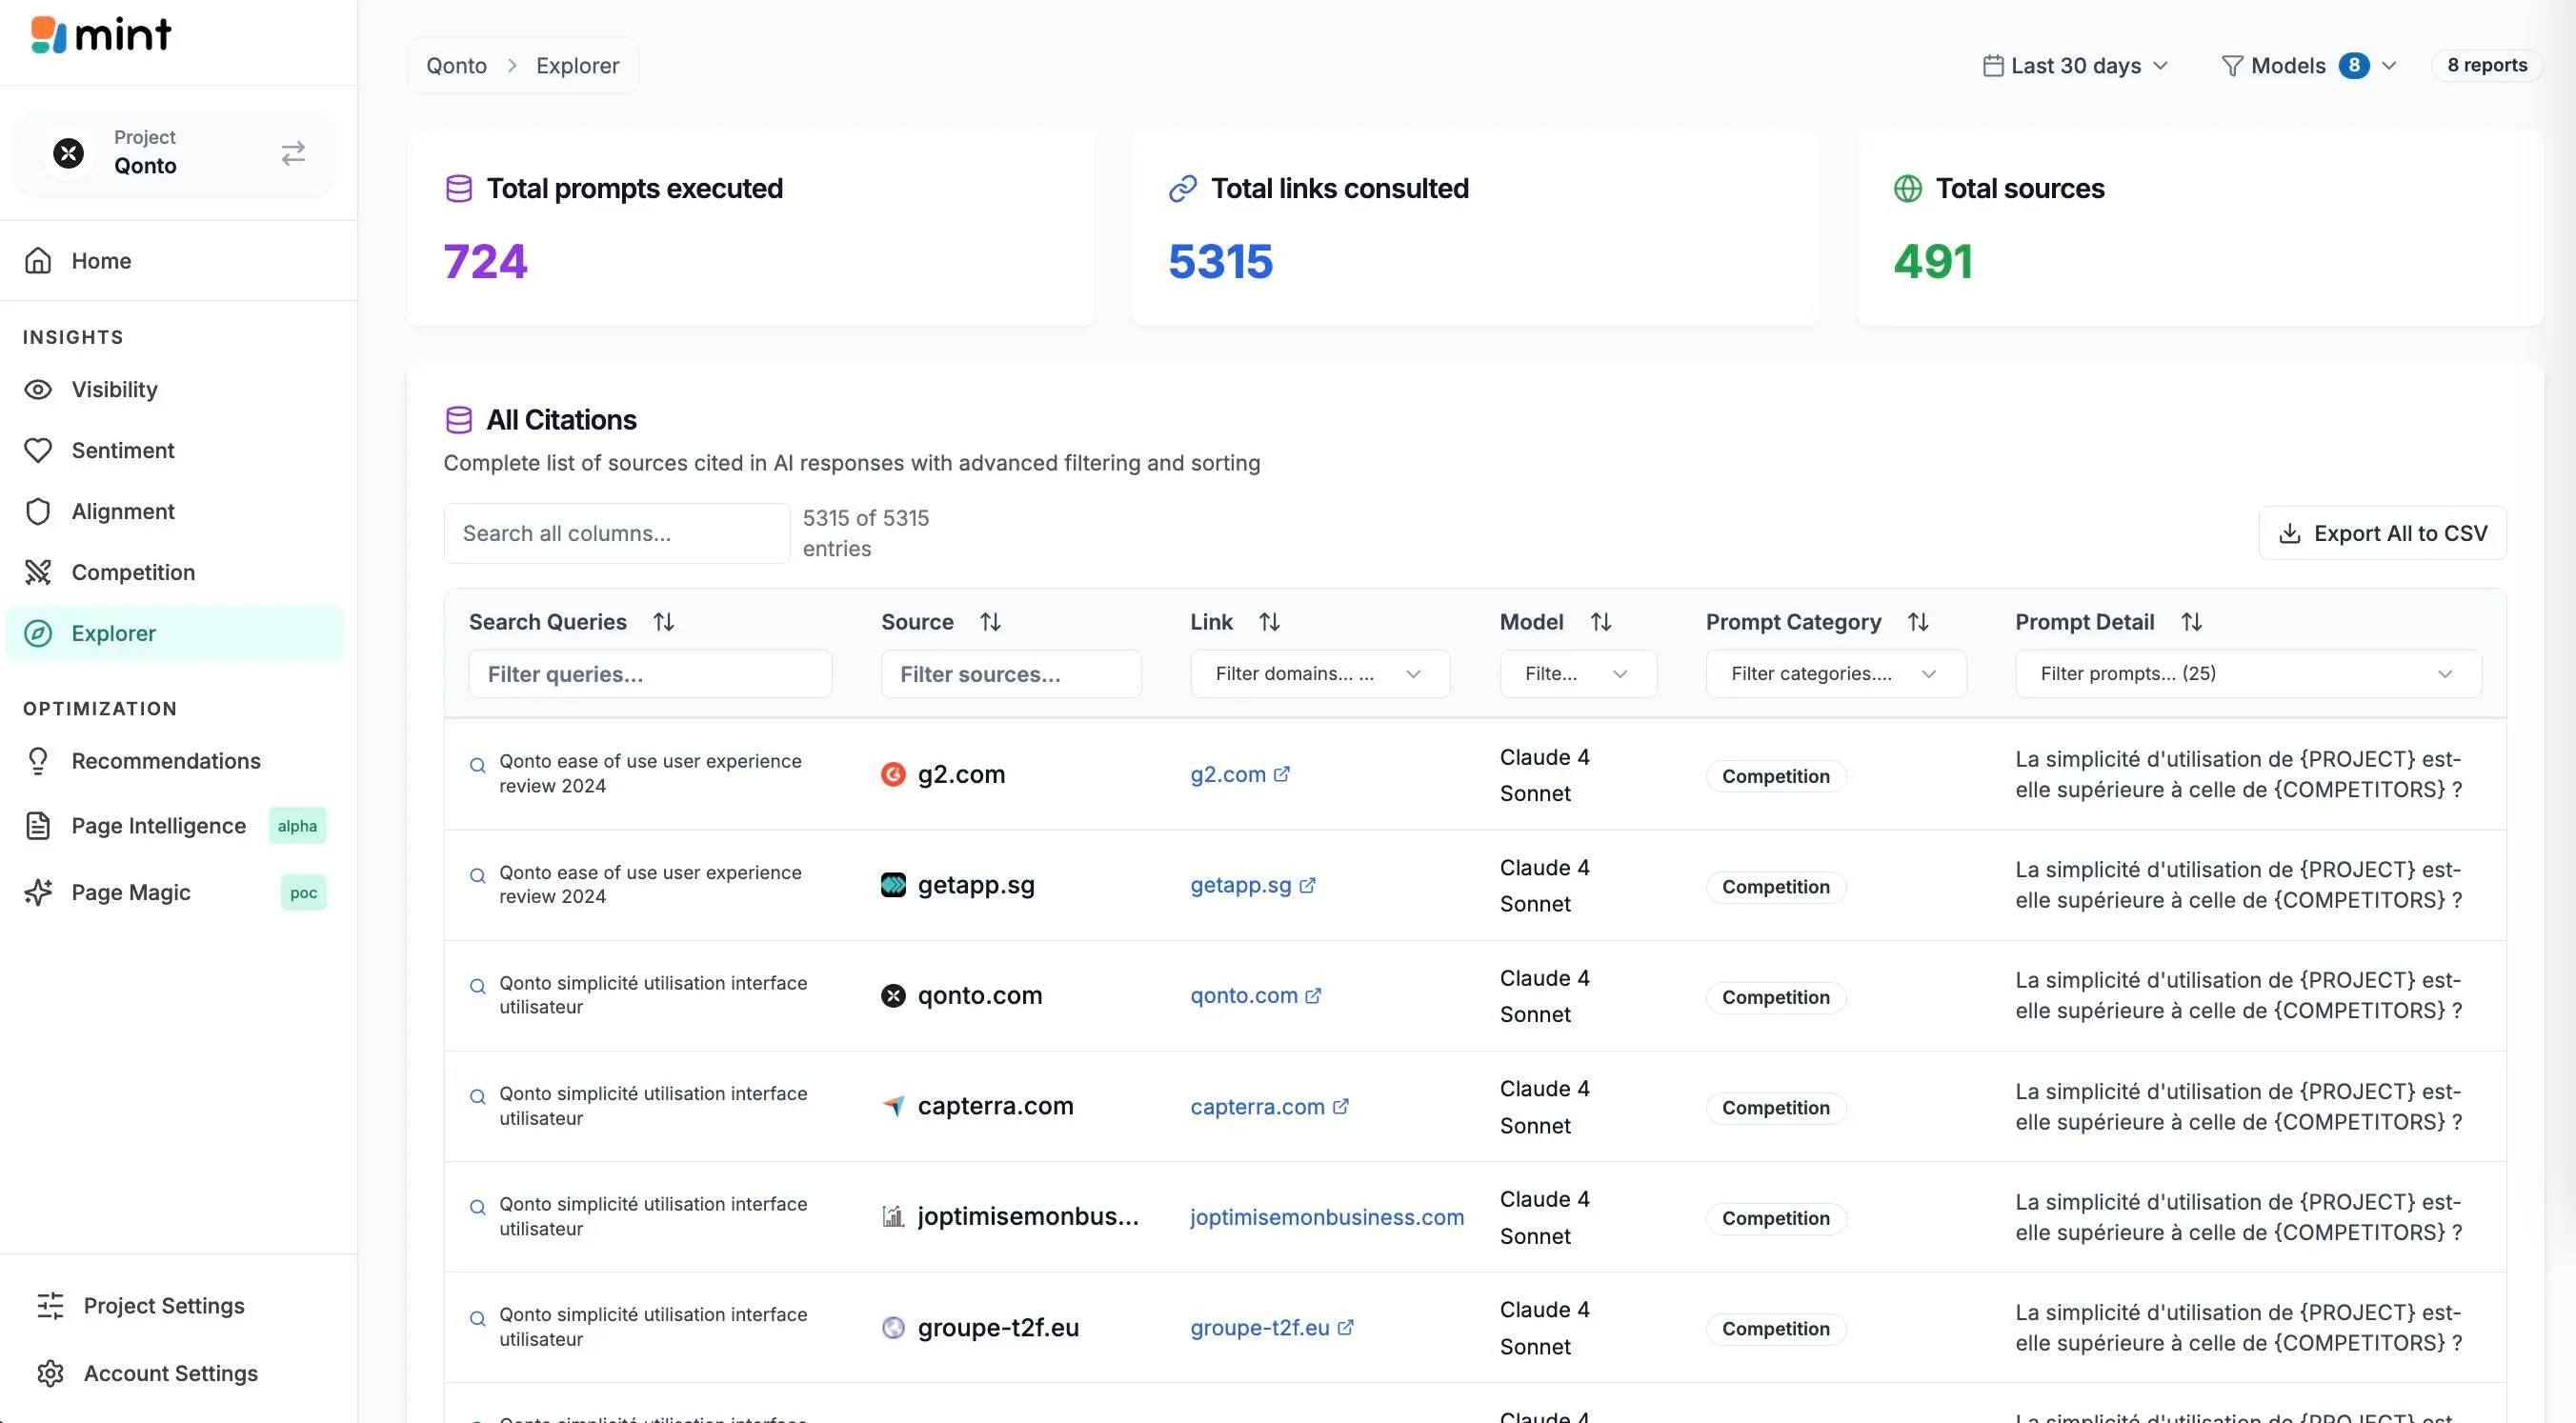Open the capterra.com external link
This screenshot has height=1423, width=2576.
[1270, 1106]
